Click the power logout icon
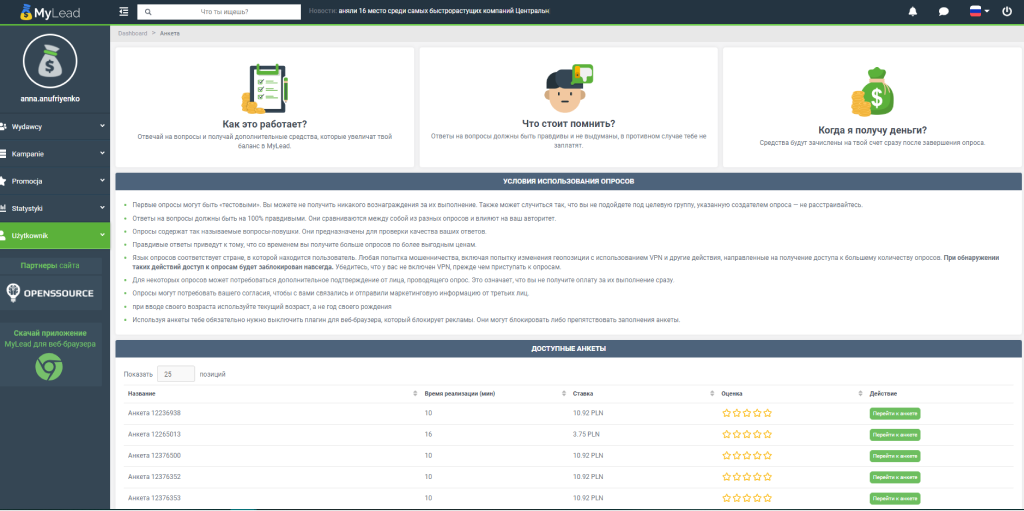1024x511 pixels. pyautogui.click(x=1007, y=11)
